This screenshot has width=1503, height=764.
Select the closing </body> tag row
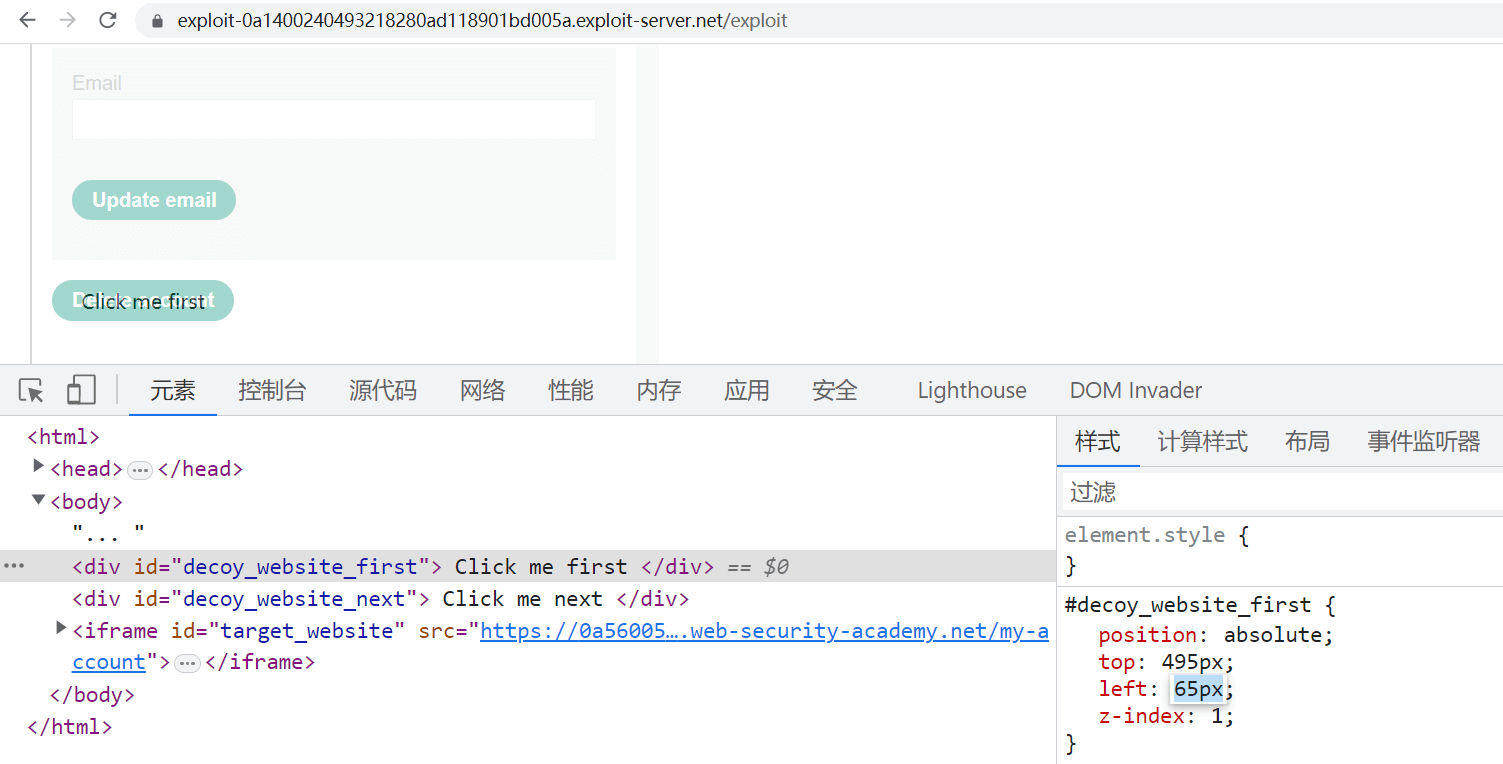point(92,695)
